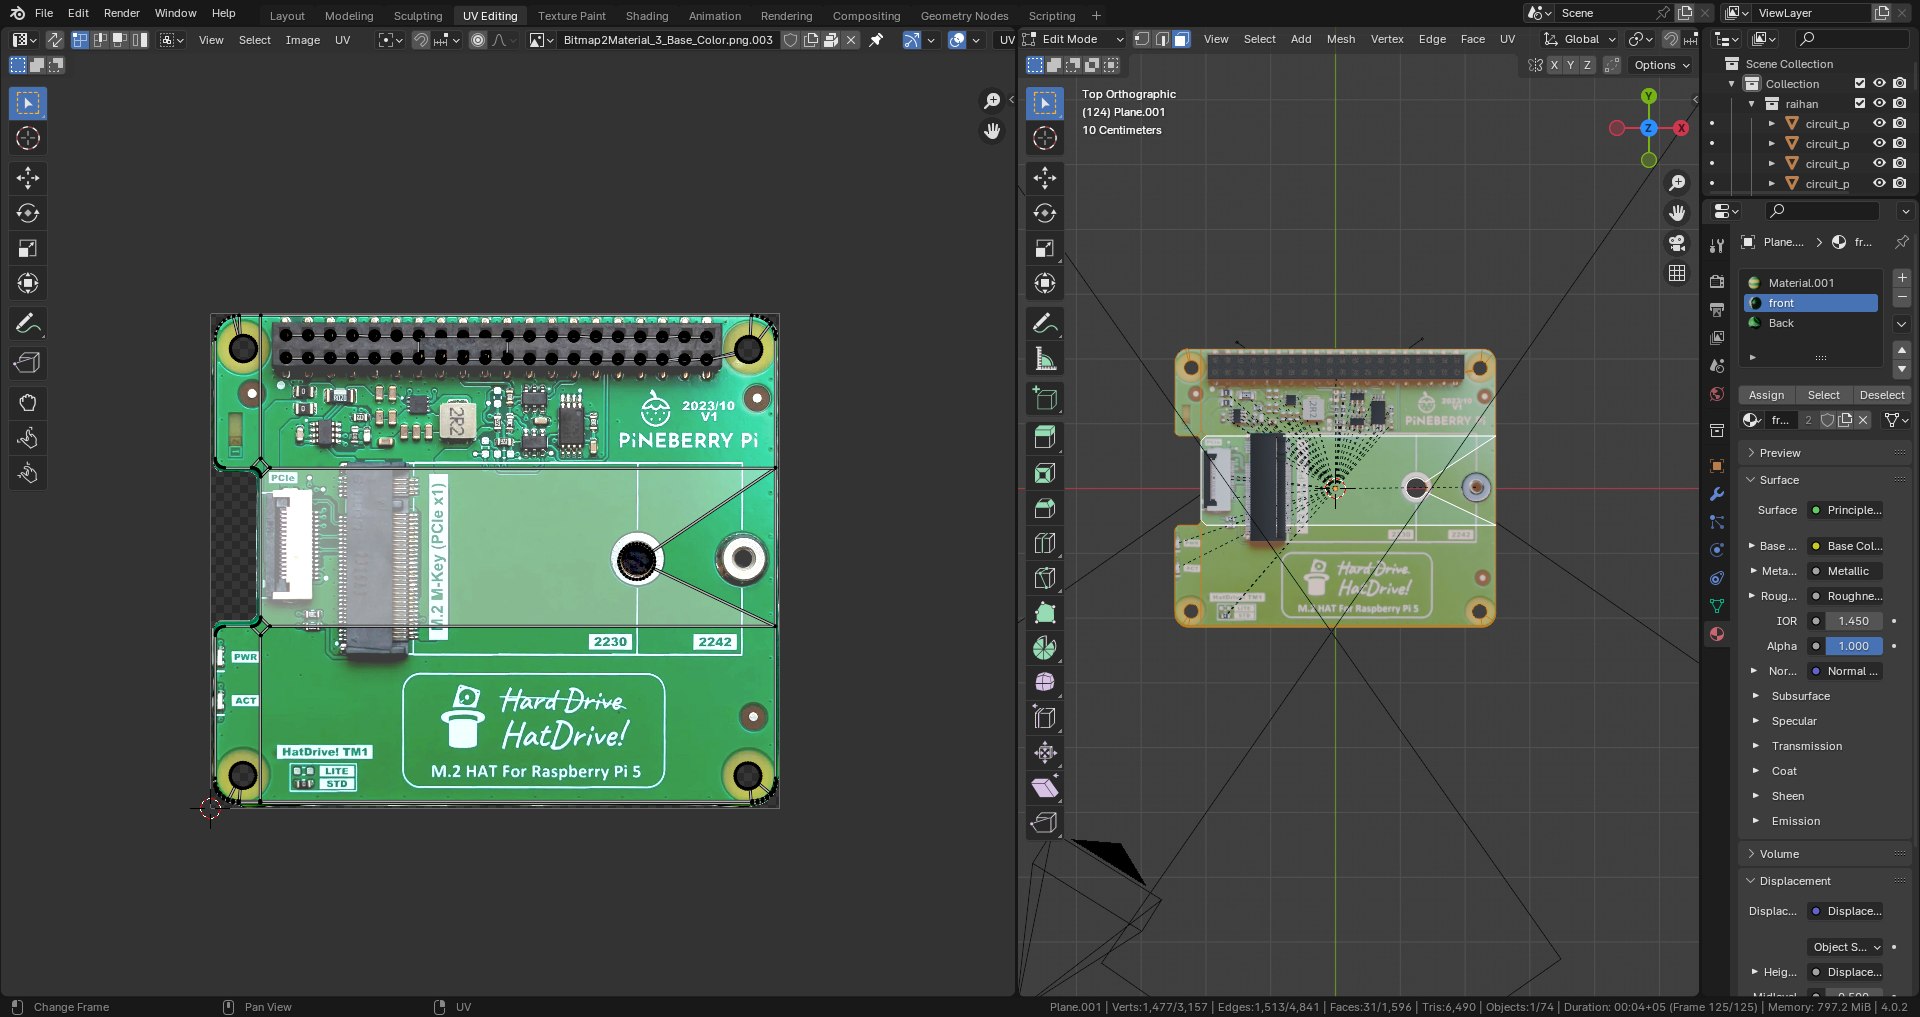Expand the Volume panel
This screenshot has height=1017, width=1920.
(x=1779, y=854)
